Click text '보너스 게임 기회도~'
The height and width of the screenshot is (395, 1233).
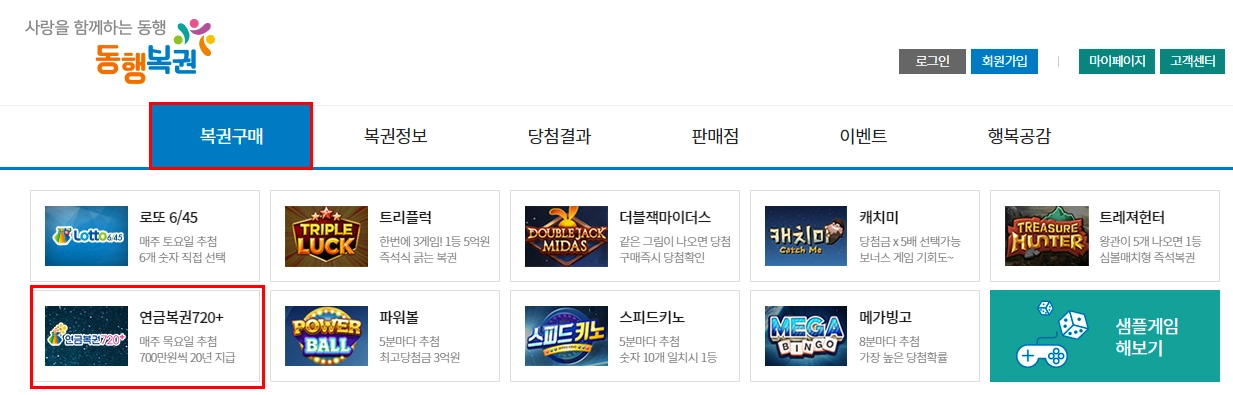tap(907, 257)
